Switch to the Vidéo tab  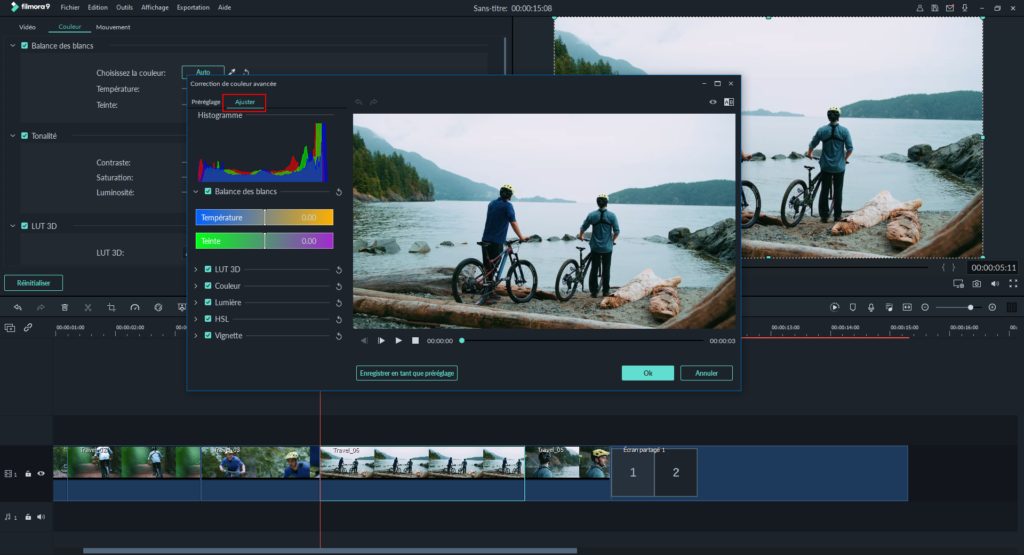[x=27, y=27]
